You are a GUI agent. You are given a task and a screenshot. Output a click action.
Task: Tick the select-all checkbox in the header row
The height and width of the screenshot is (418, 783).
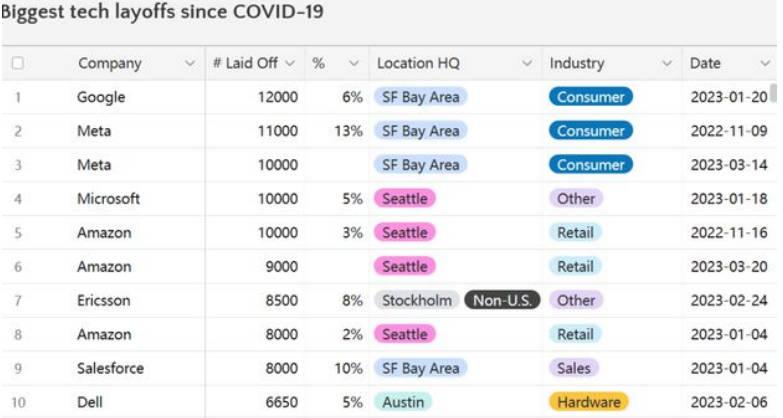pos(18,63)
